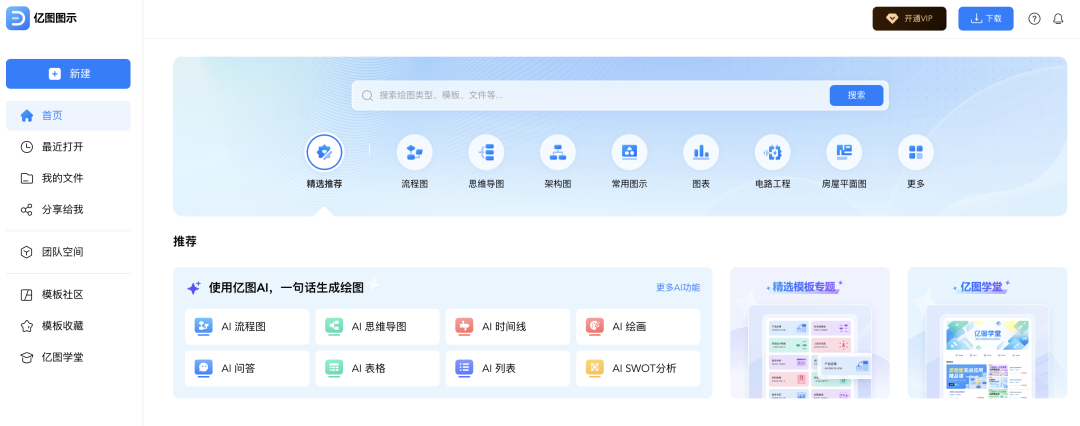Image resolution: width=1080 pixels, height=426 pixels.
Task: Open AI 流程图 tool
Action: [x=247, y=327]
